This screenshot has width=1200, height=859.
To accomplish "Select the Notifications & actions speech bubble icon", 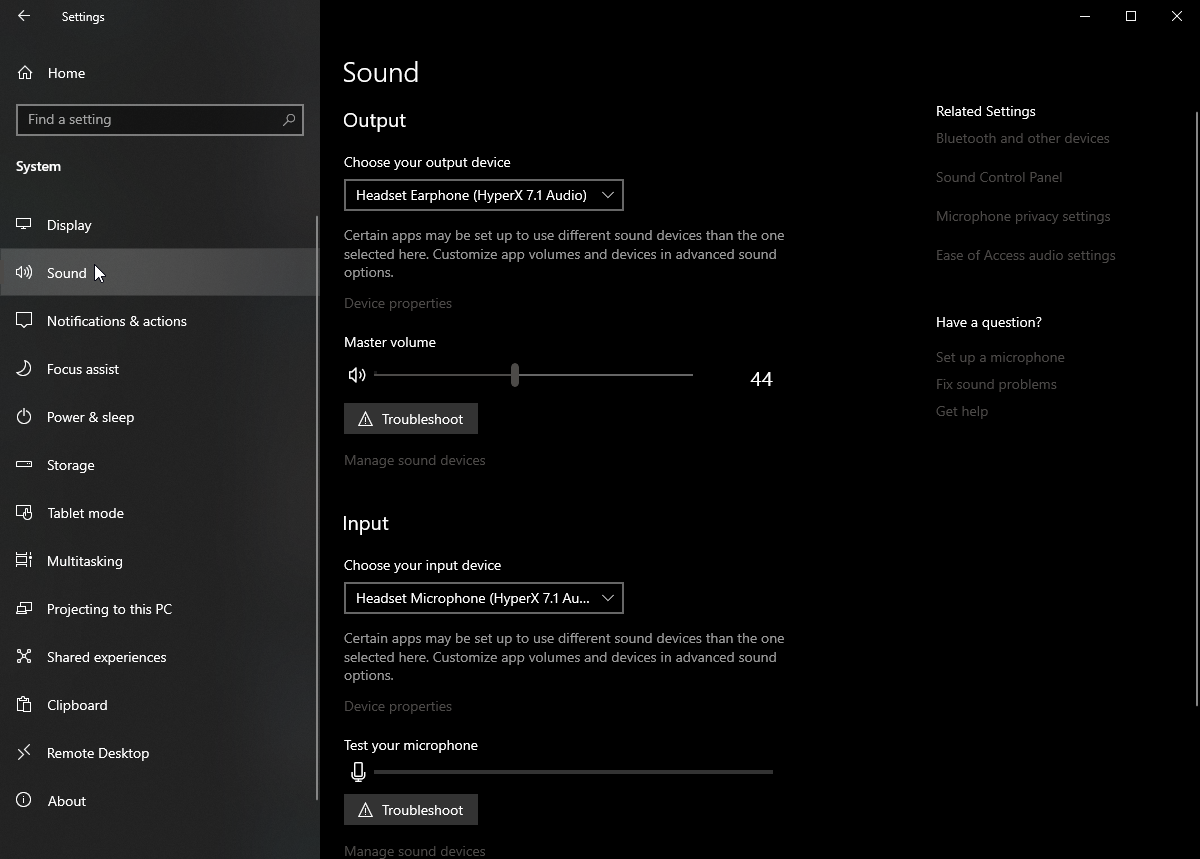I will [23, 321].
